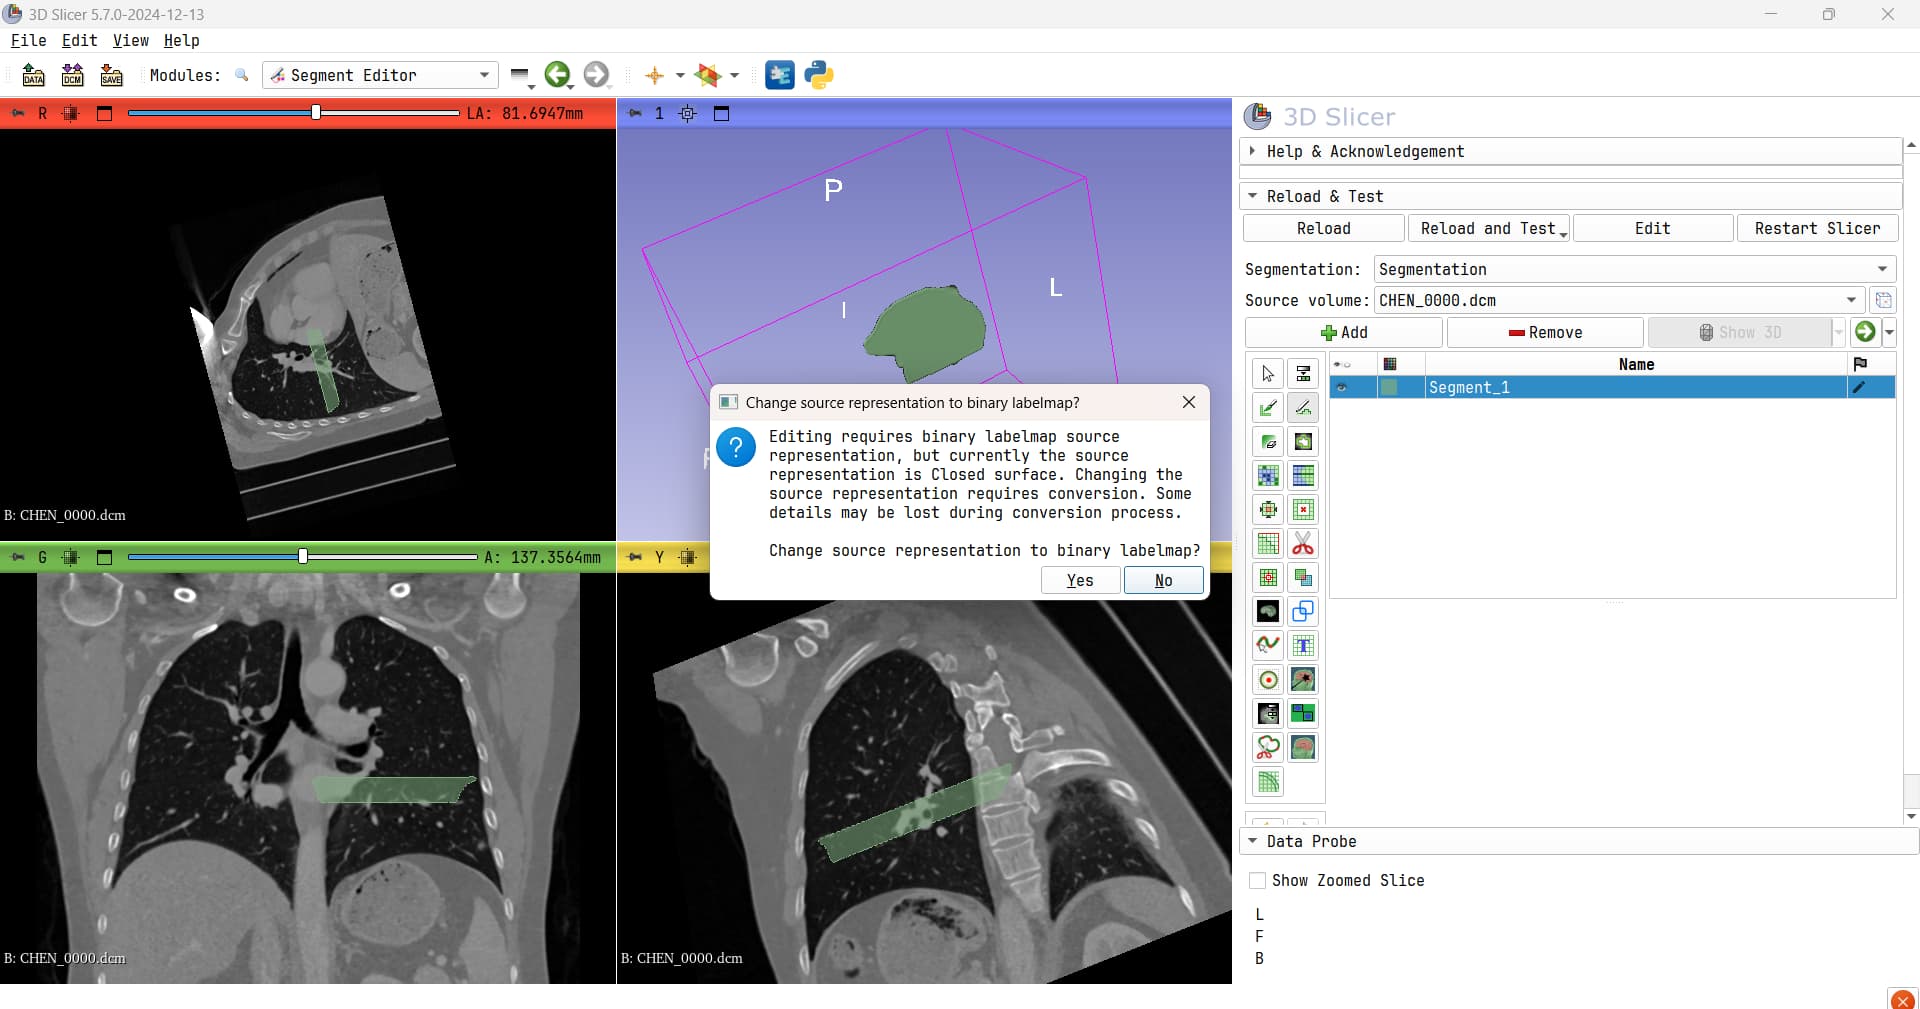Select the Islands effect
Screen dimensions: 1920x1009
click(x=1268, y=578)
